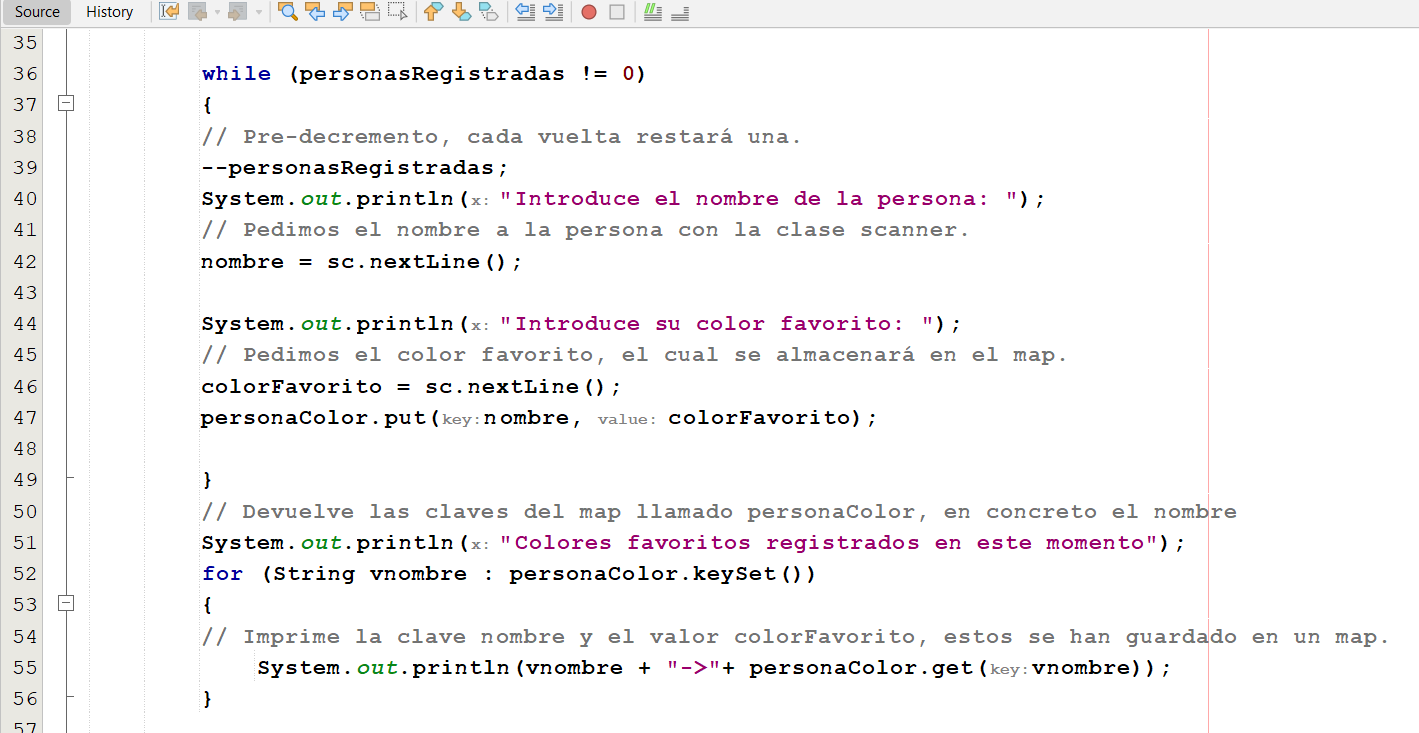Screen dimensions: 1419x733
Task: Collapse the while loop fold at line 37
Action: (x=65, y=103)
